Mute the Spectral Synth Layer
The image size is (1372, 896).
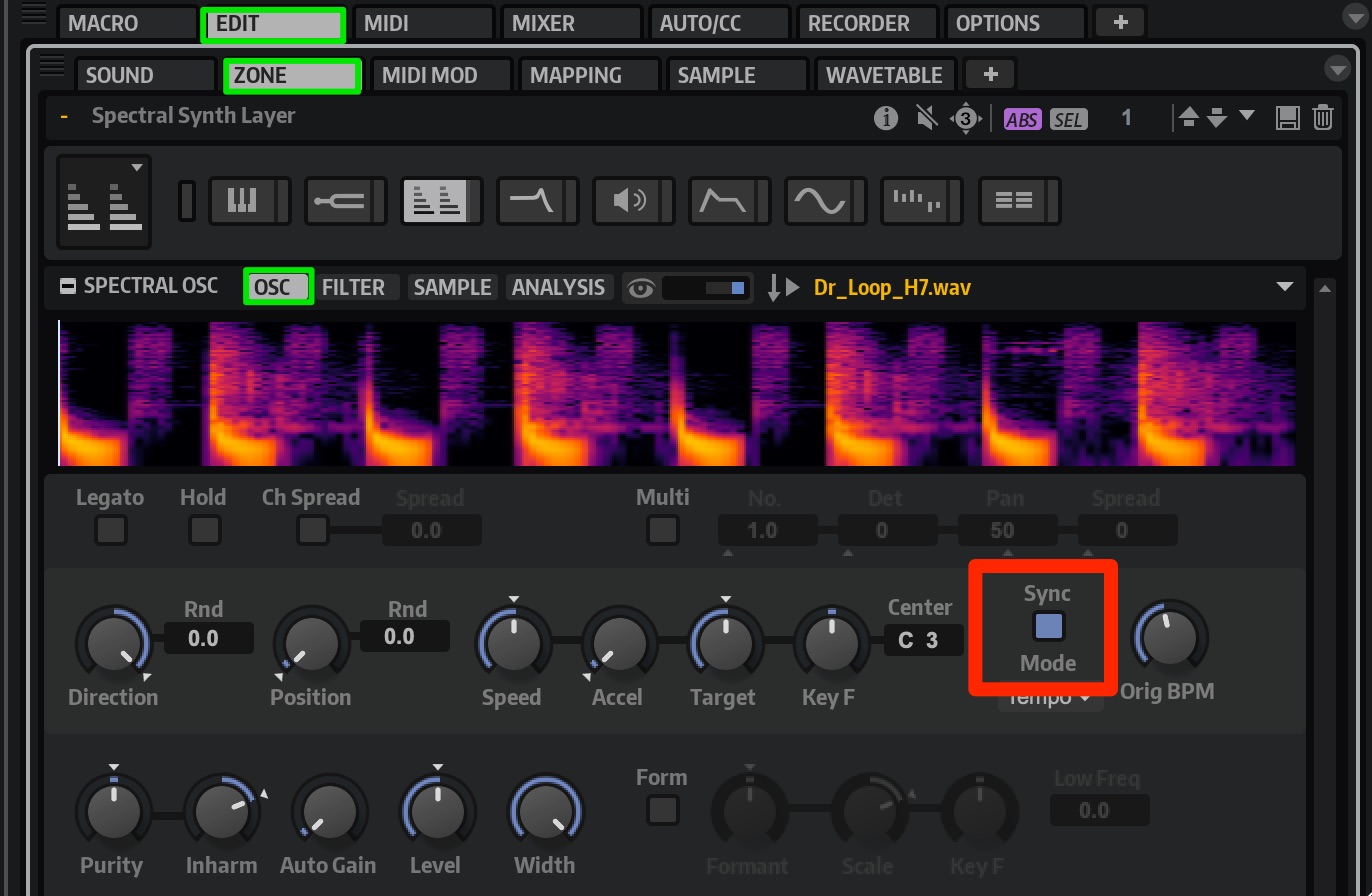pos(927,118)
